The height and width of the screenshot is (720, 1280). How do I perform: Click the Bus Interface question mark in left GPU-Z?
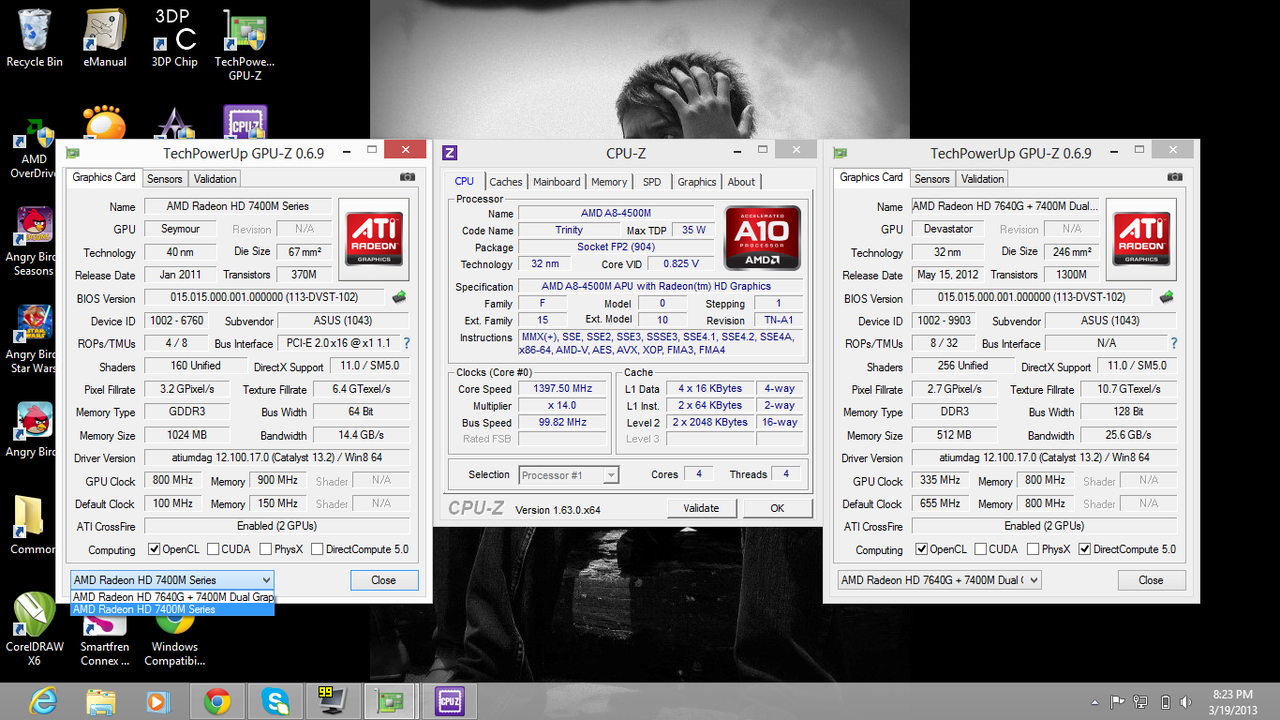(x=407, y=343)
